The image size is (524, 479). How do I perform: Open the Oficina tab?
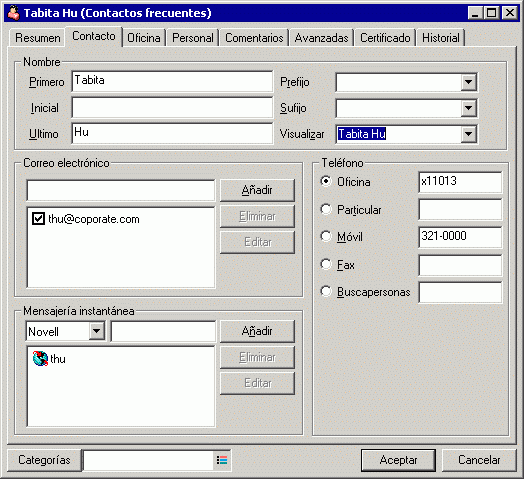[x=144, y=38]
